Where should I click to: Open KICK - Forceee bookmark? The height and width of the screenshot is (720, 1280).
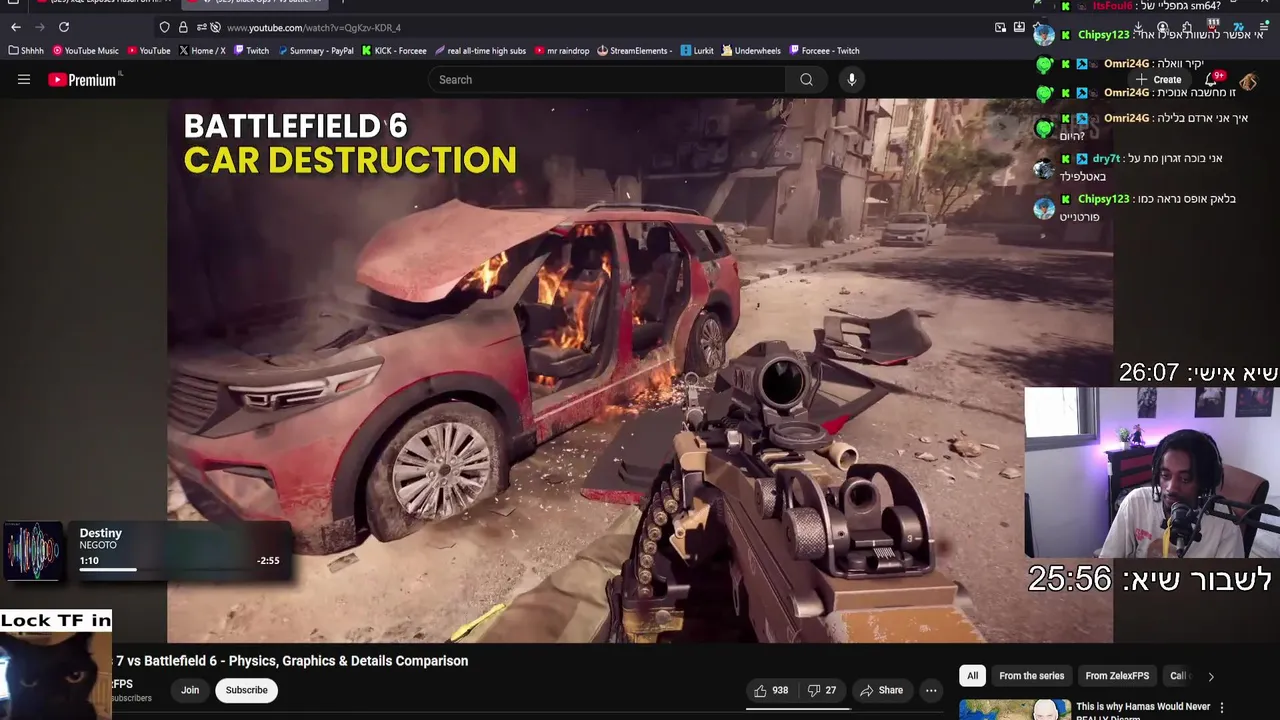[x=394, y=51]
